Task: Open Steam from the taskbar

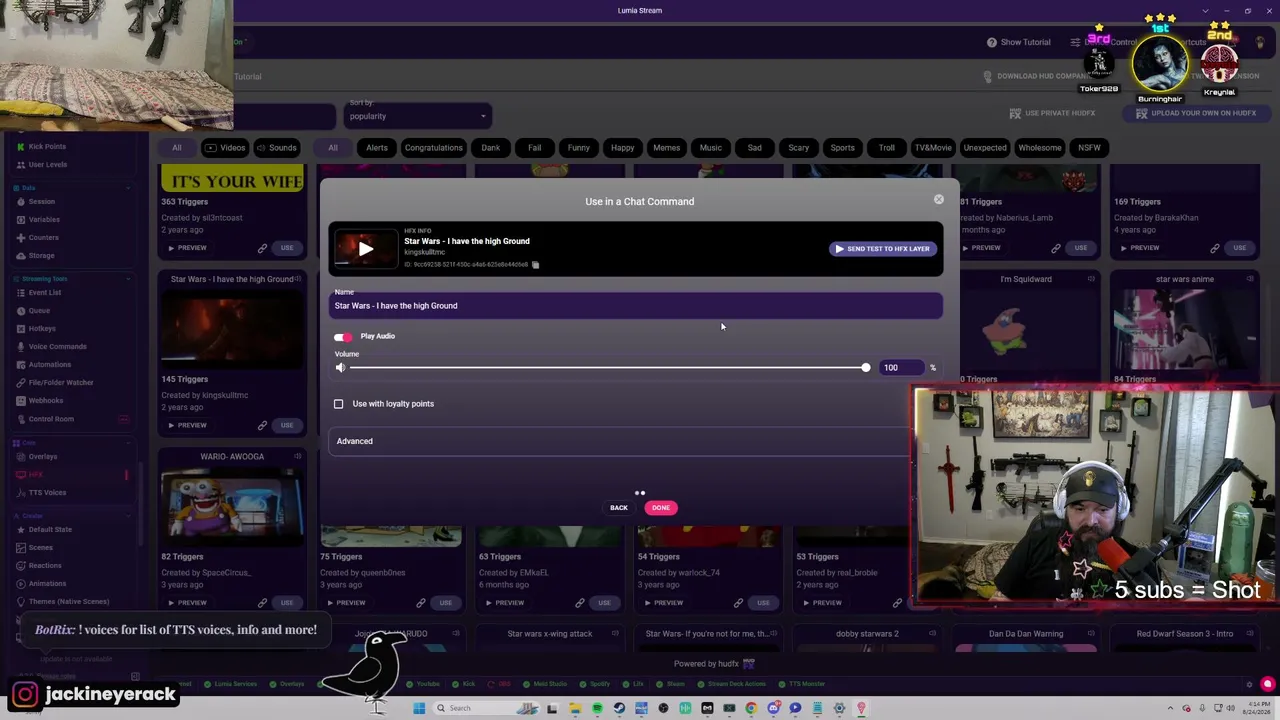Action: (x=619, y=708)
